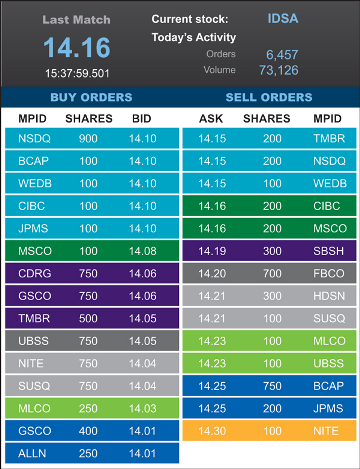Click the BUY ORDERS header

click(91, 97)
